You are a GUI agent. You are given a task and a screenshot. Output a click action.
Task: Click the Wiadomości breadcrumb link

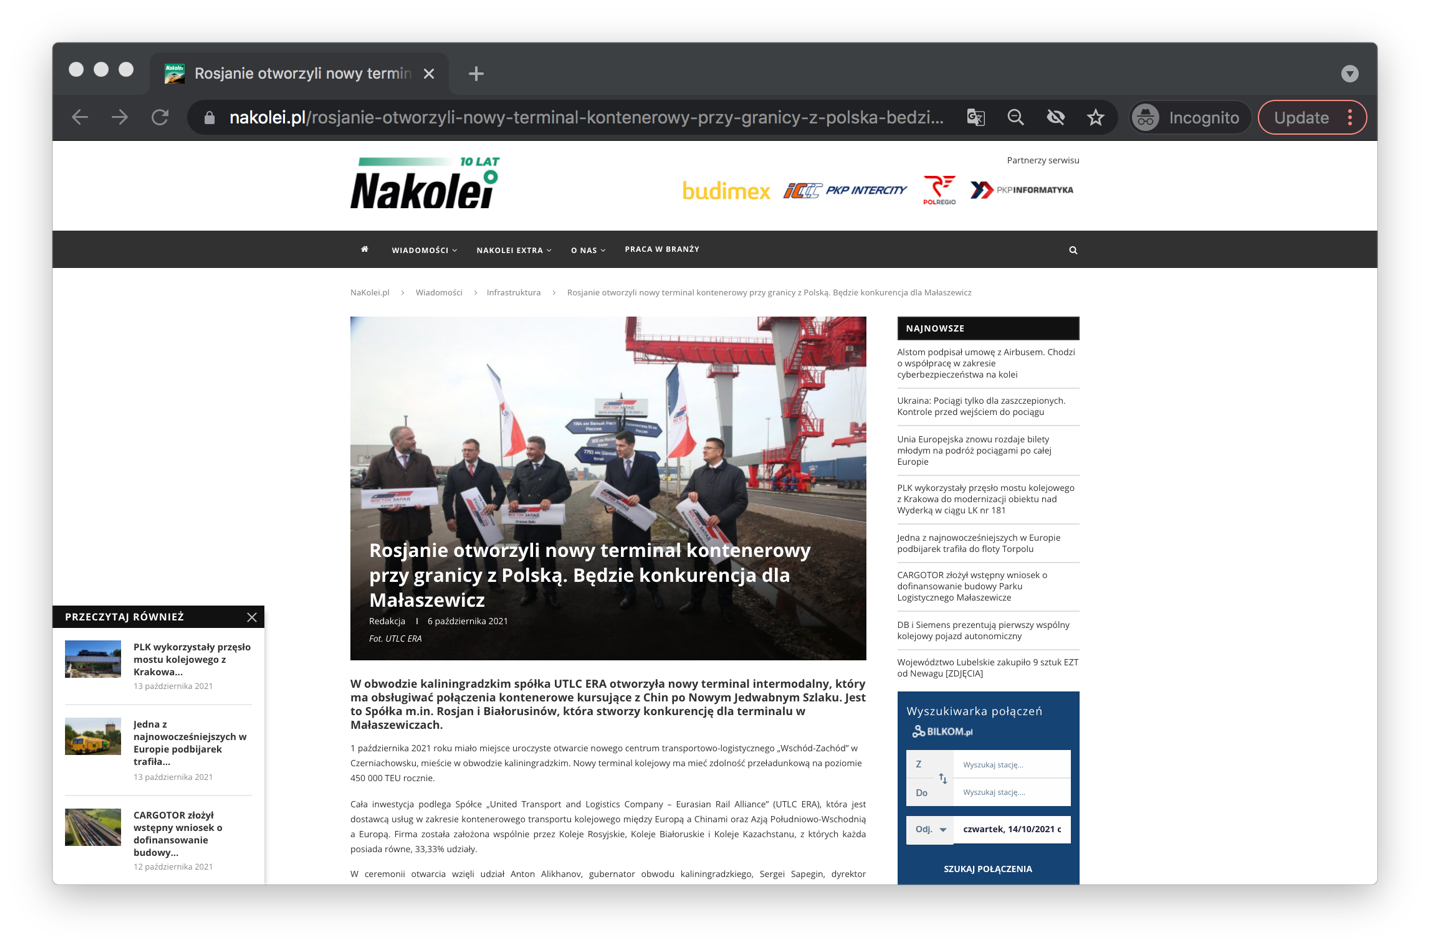click(x=439, y=293)
